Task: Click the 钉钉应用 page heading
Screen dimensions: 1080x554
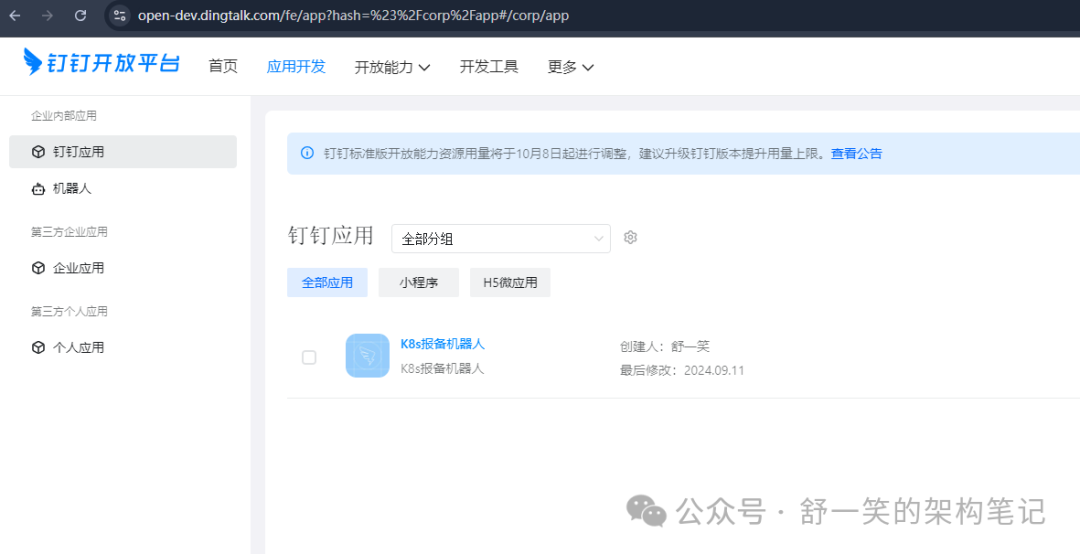Action: (x=331, y=236)
